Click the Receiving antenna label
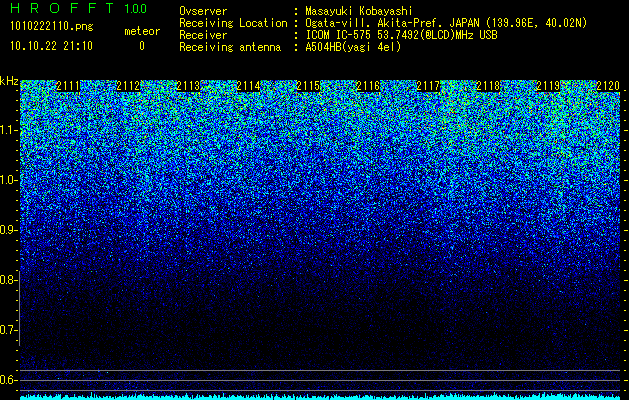Viewport: 629px width, 400px height. pyautogui.click(x=230, y=47)
